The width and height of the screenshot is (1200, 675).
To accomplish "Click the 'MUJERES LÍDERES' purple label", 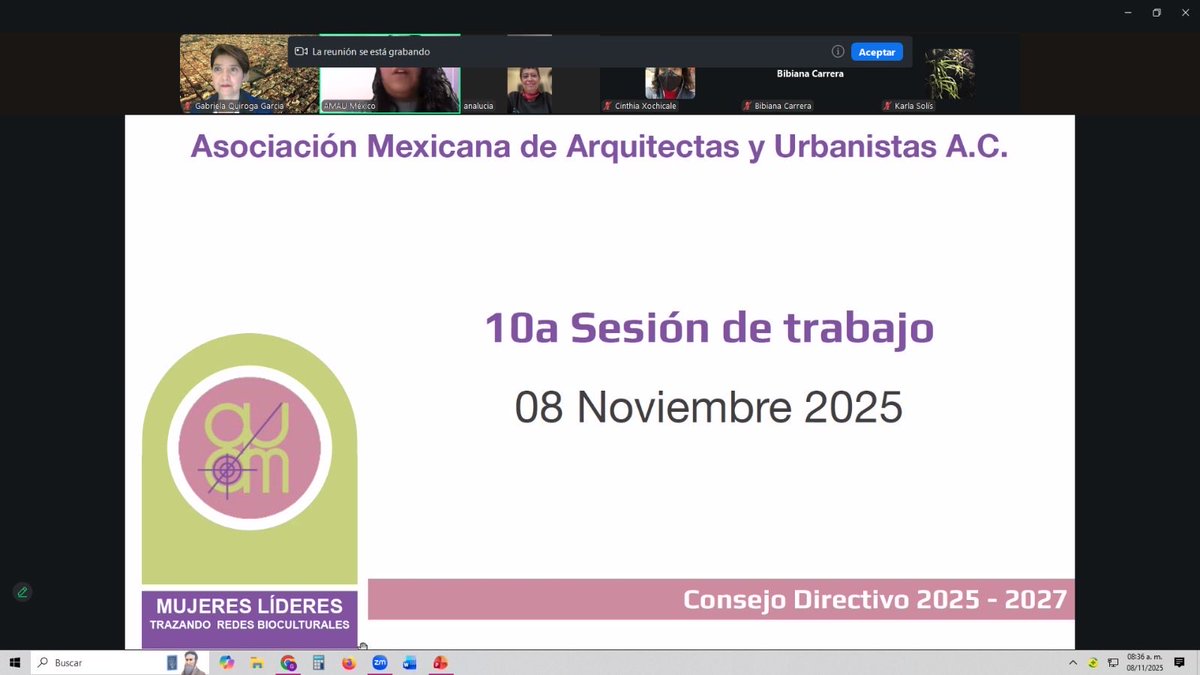I will pyautogui.click(x=249, y=606).
